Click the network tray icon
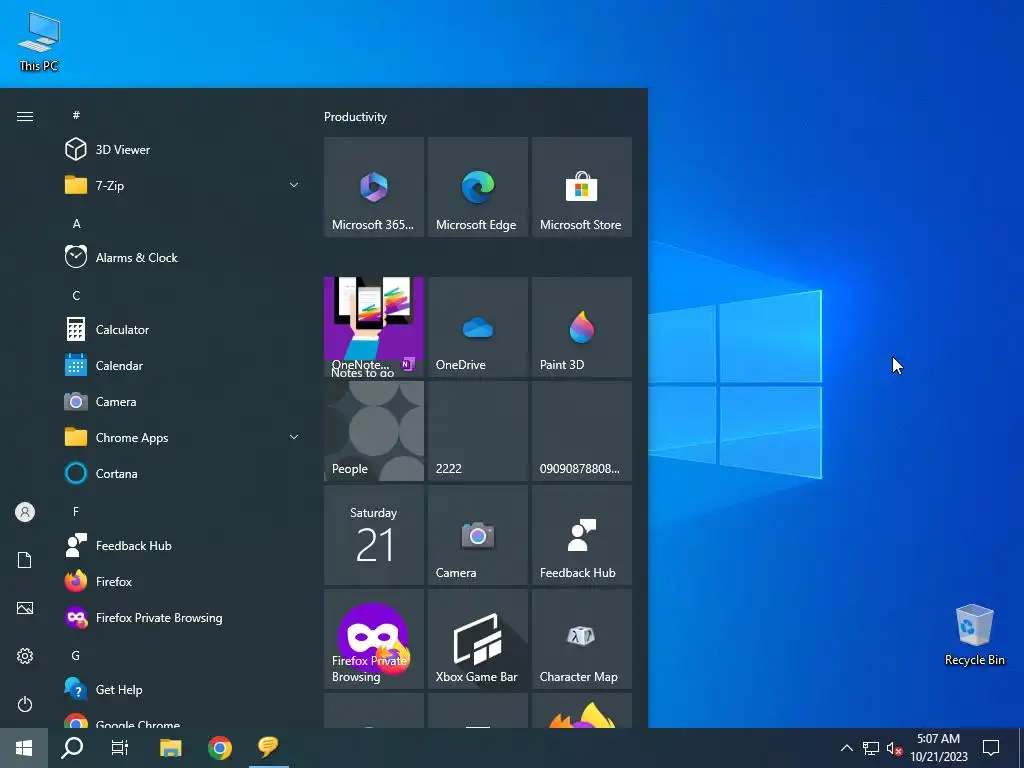Screen dimensions: 1024x768 coord(871,748)
